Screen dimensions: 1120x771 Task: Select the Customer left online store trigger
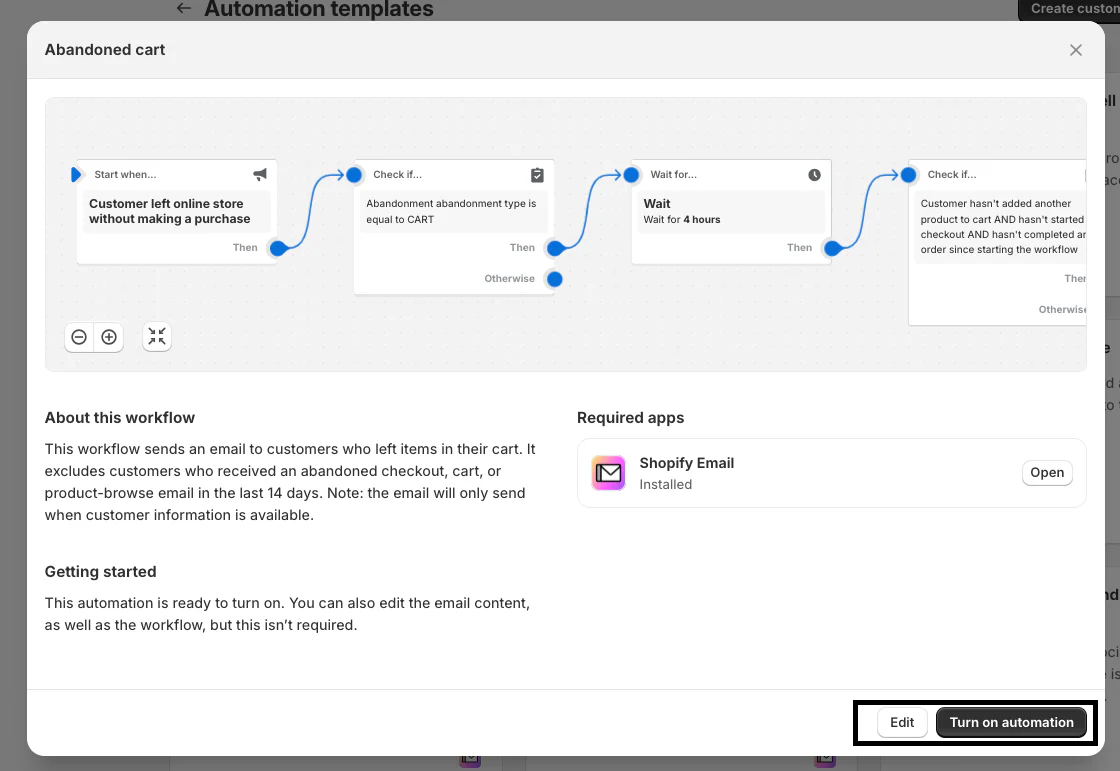(x=176, y=212)
